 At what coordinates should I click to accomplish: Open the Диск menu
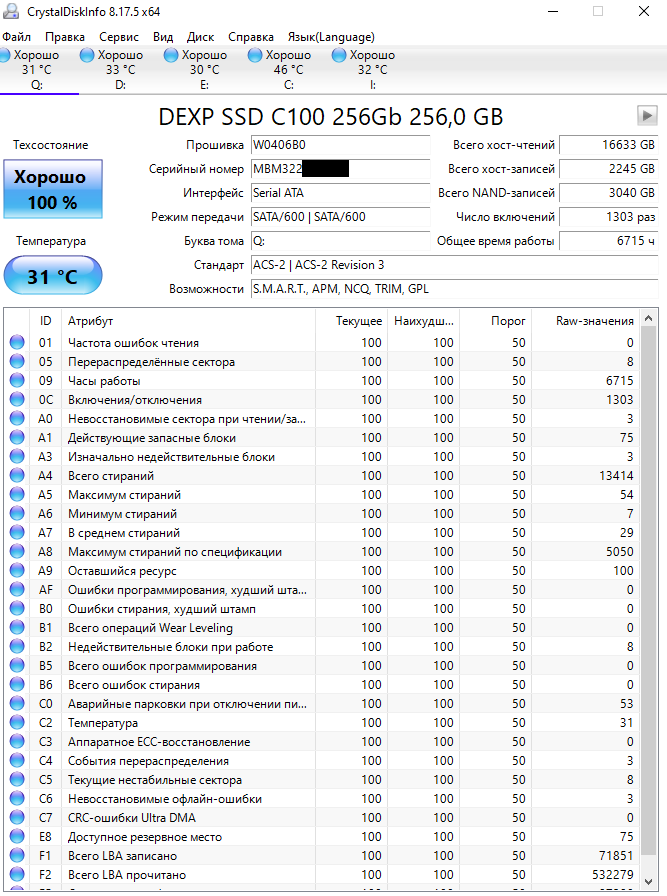pos(200,37)
